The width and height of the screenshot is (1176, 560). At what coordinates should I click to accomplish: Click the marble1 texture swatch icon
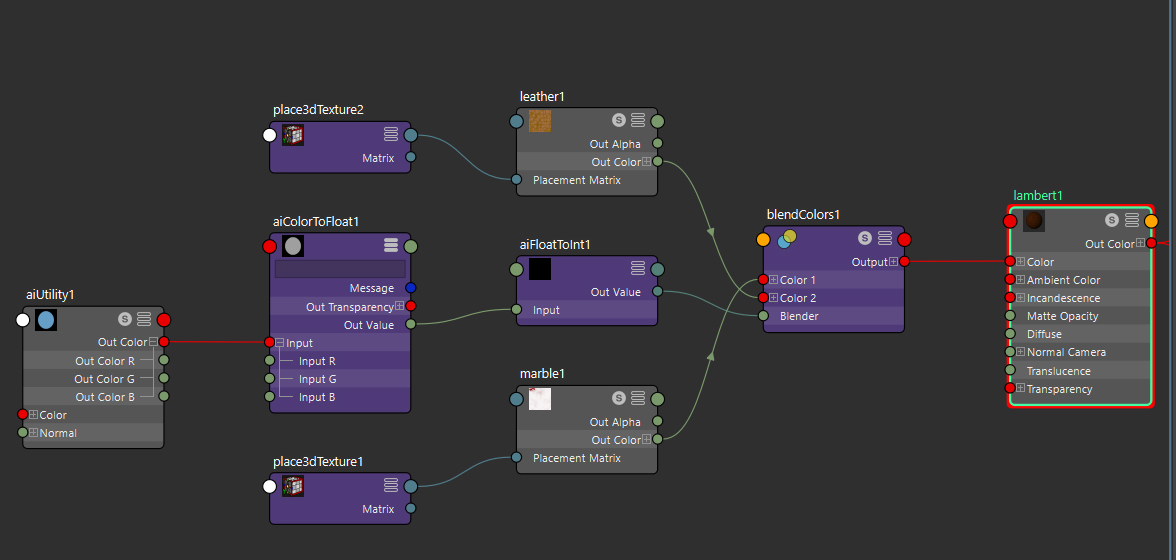[x=540, y=399]
